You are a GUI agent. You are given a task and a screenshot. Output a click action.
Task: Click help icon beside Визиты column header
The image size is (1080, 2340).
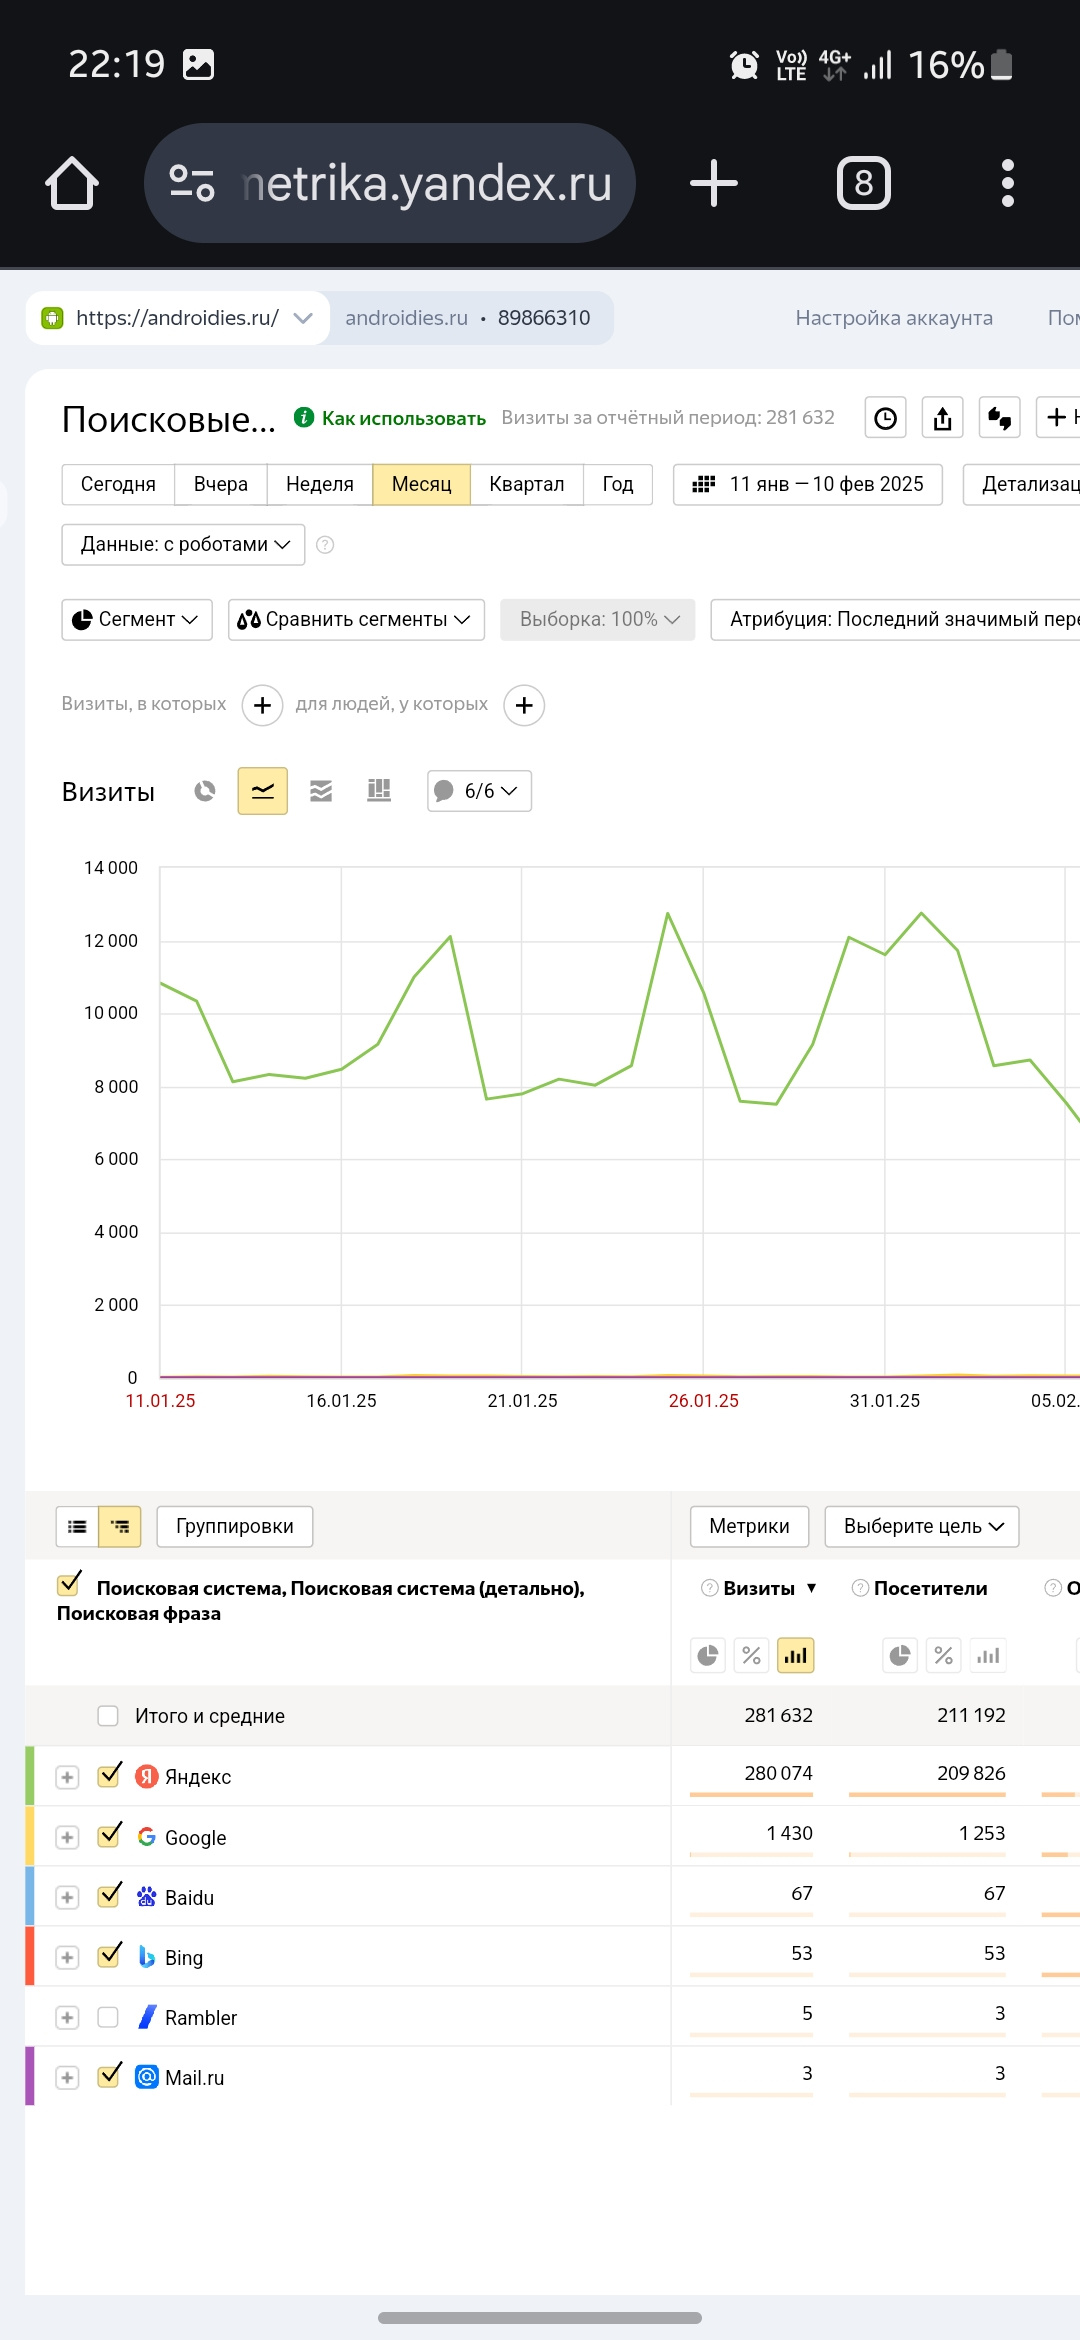coord(710,1588)
